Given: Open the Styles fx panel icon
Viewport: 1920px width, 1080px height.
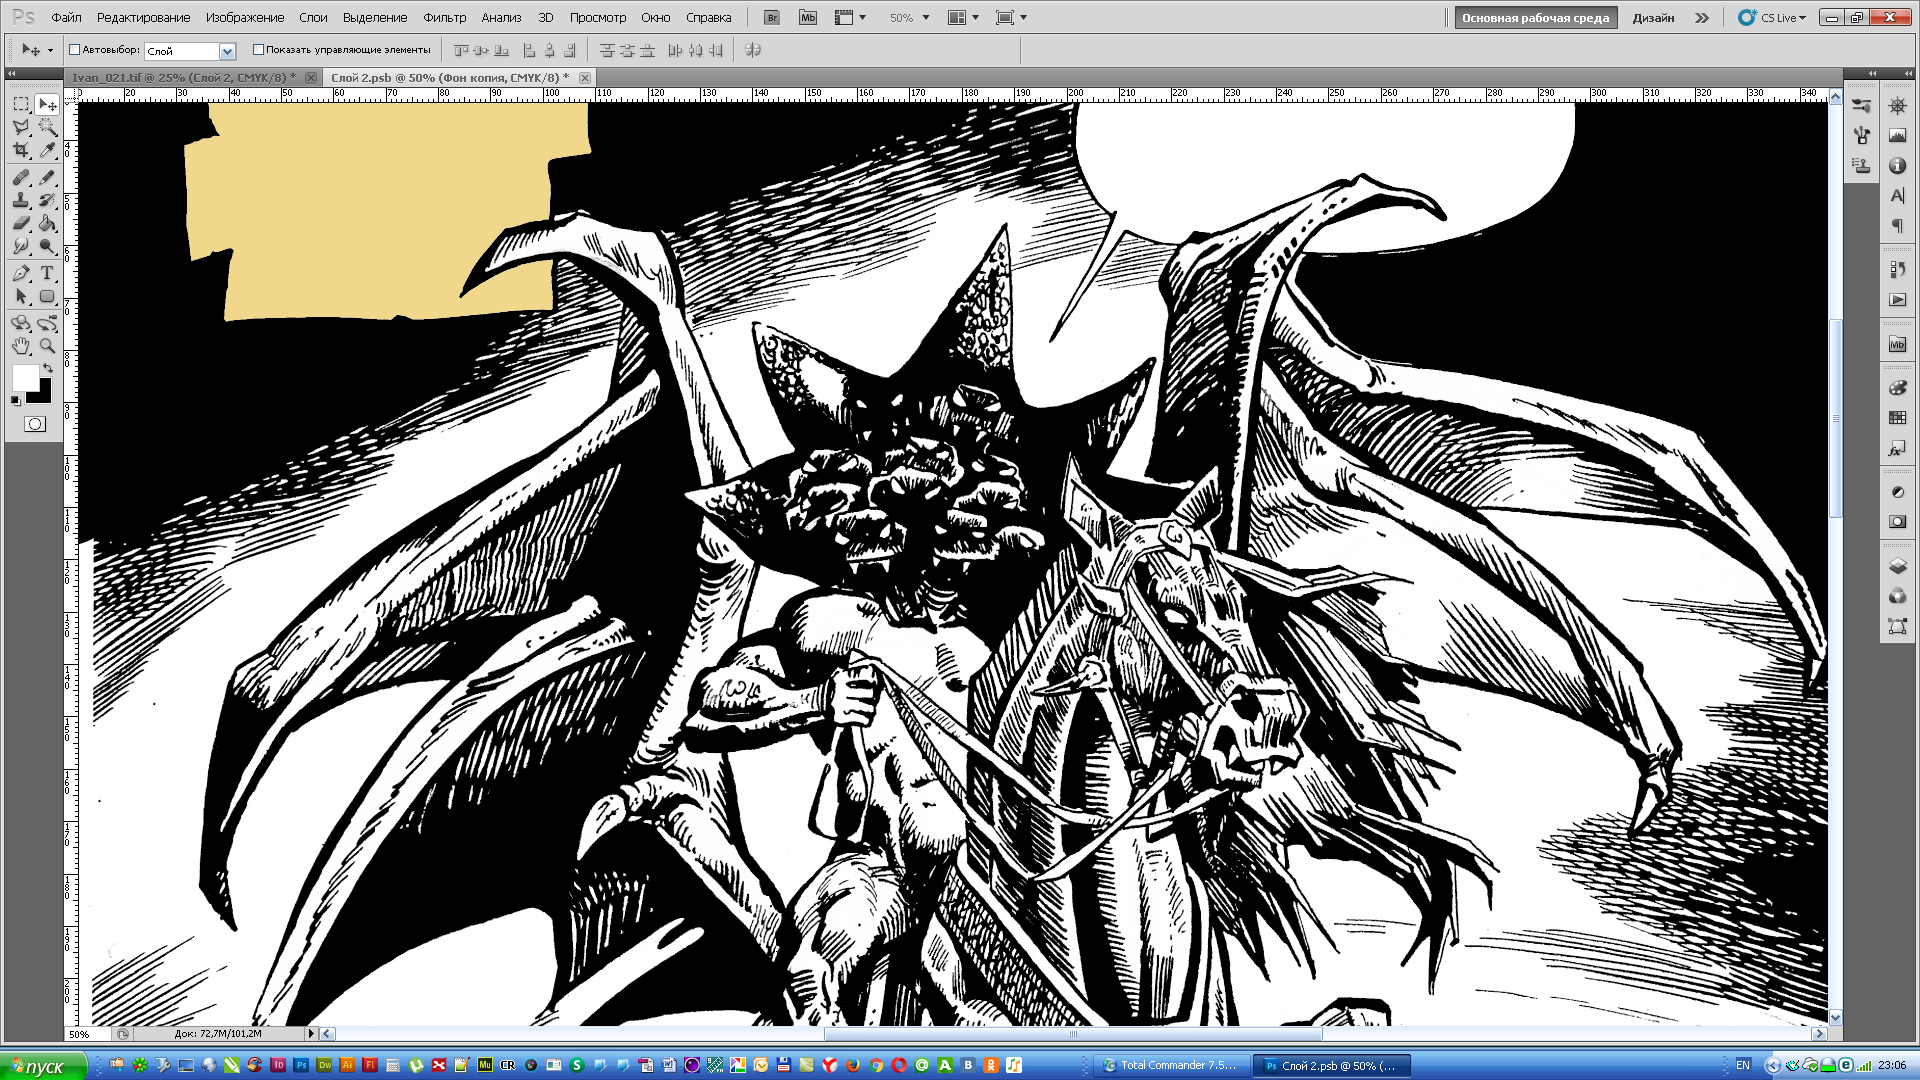Looking at the screenshot, I should coord(1897,448).
